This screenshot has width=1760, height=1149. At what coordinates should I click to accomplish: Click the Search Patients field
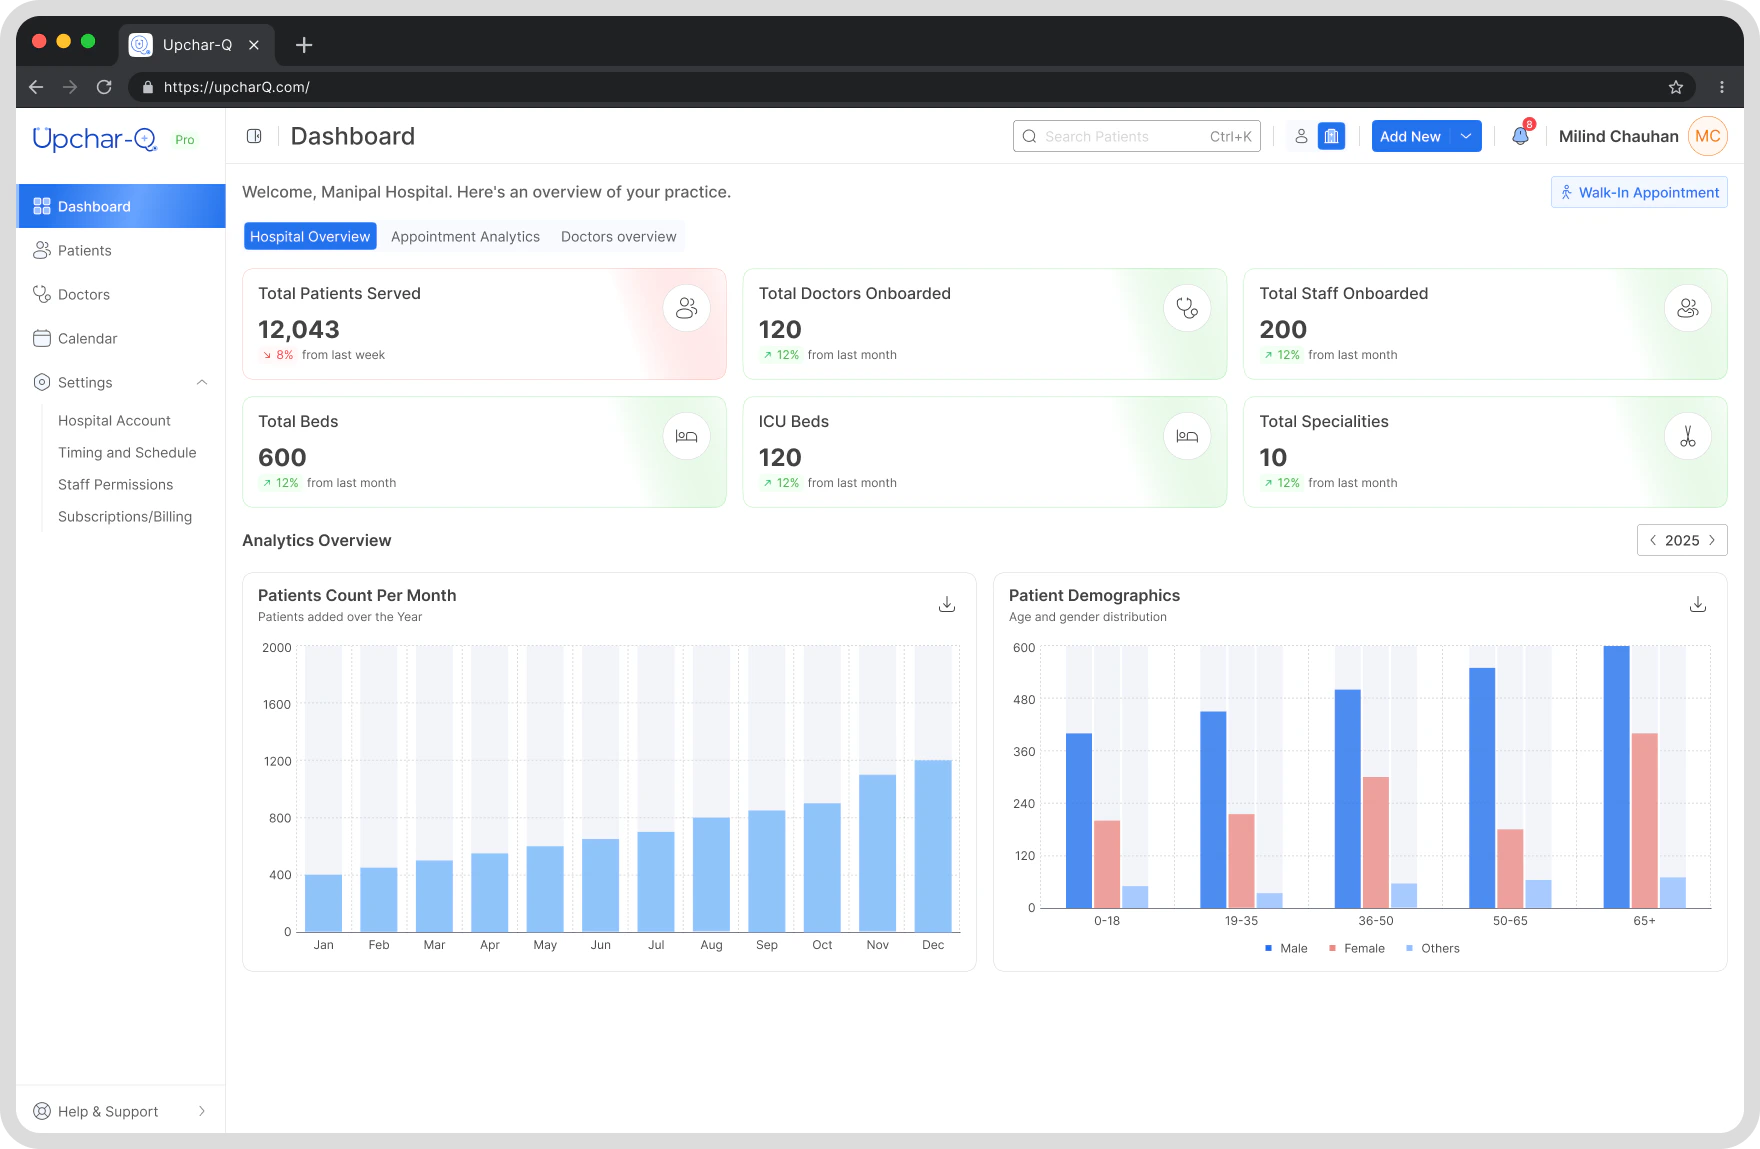[1137, 136]
